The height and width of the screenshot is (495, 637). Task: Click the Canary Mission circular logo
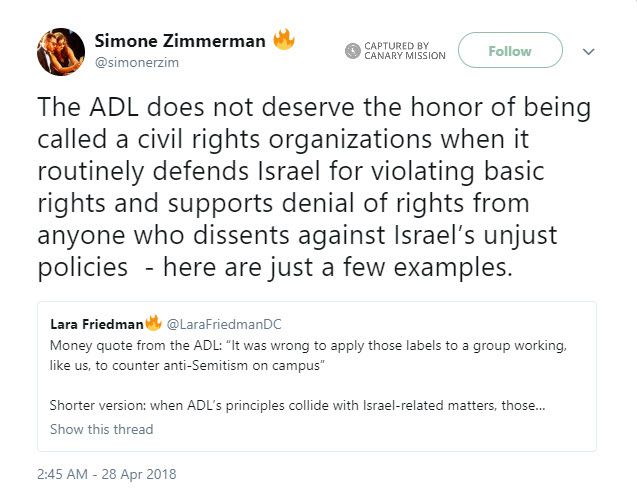click(352, 51)
